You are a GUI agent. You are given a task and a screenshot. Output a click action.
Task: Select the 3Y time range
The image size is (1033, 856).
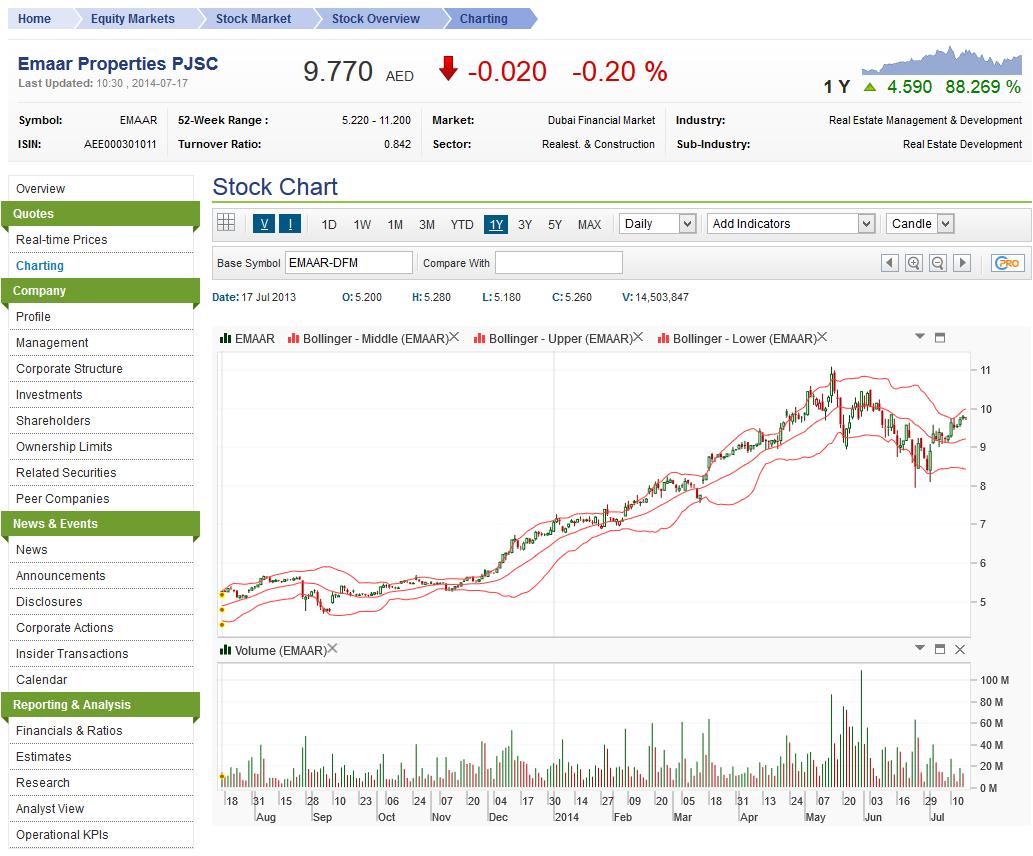(x=524, y=225)
